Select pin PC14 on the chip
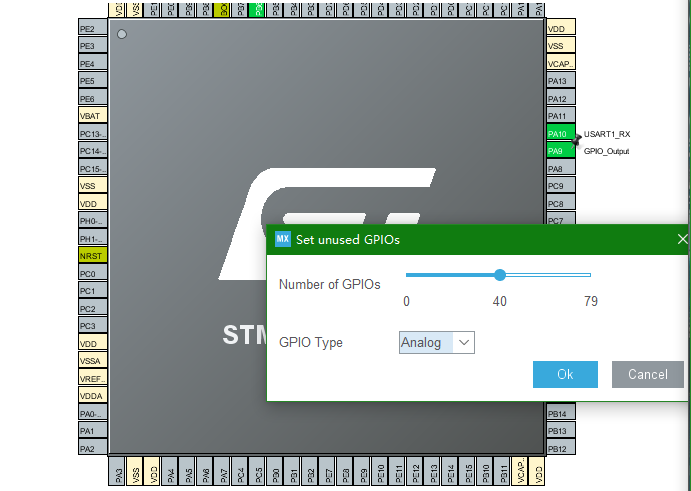The image size is (691, 491). [93, 150]
